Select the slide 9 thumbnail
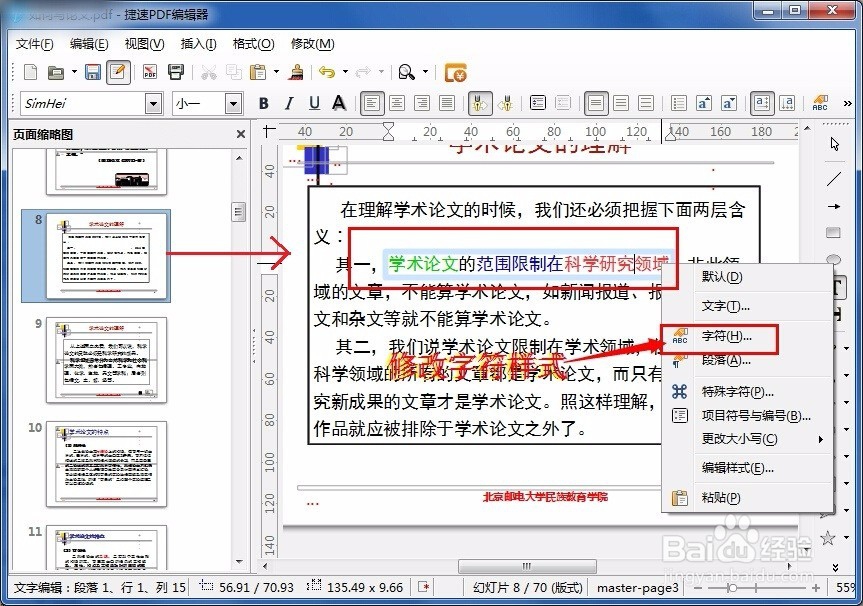The width and height of the screenshot is (863, 606). pos(106,360)
